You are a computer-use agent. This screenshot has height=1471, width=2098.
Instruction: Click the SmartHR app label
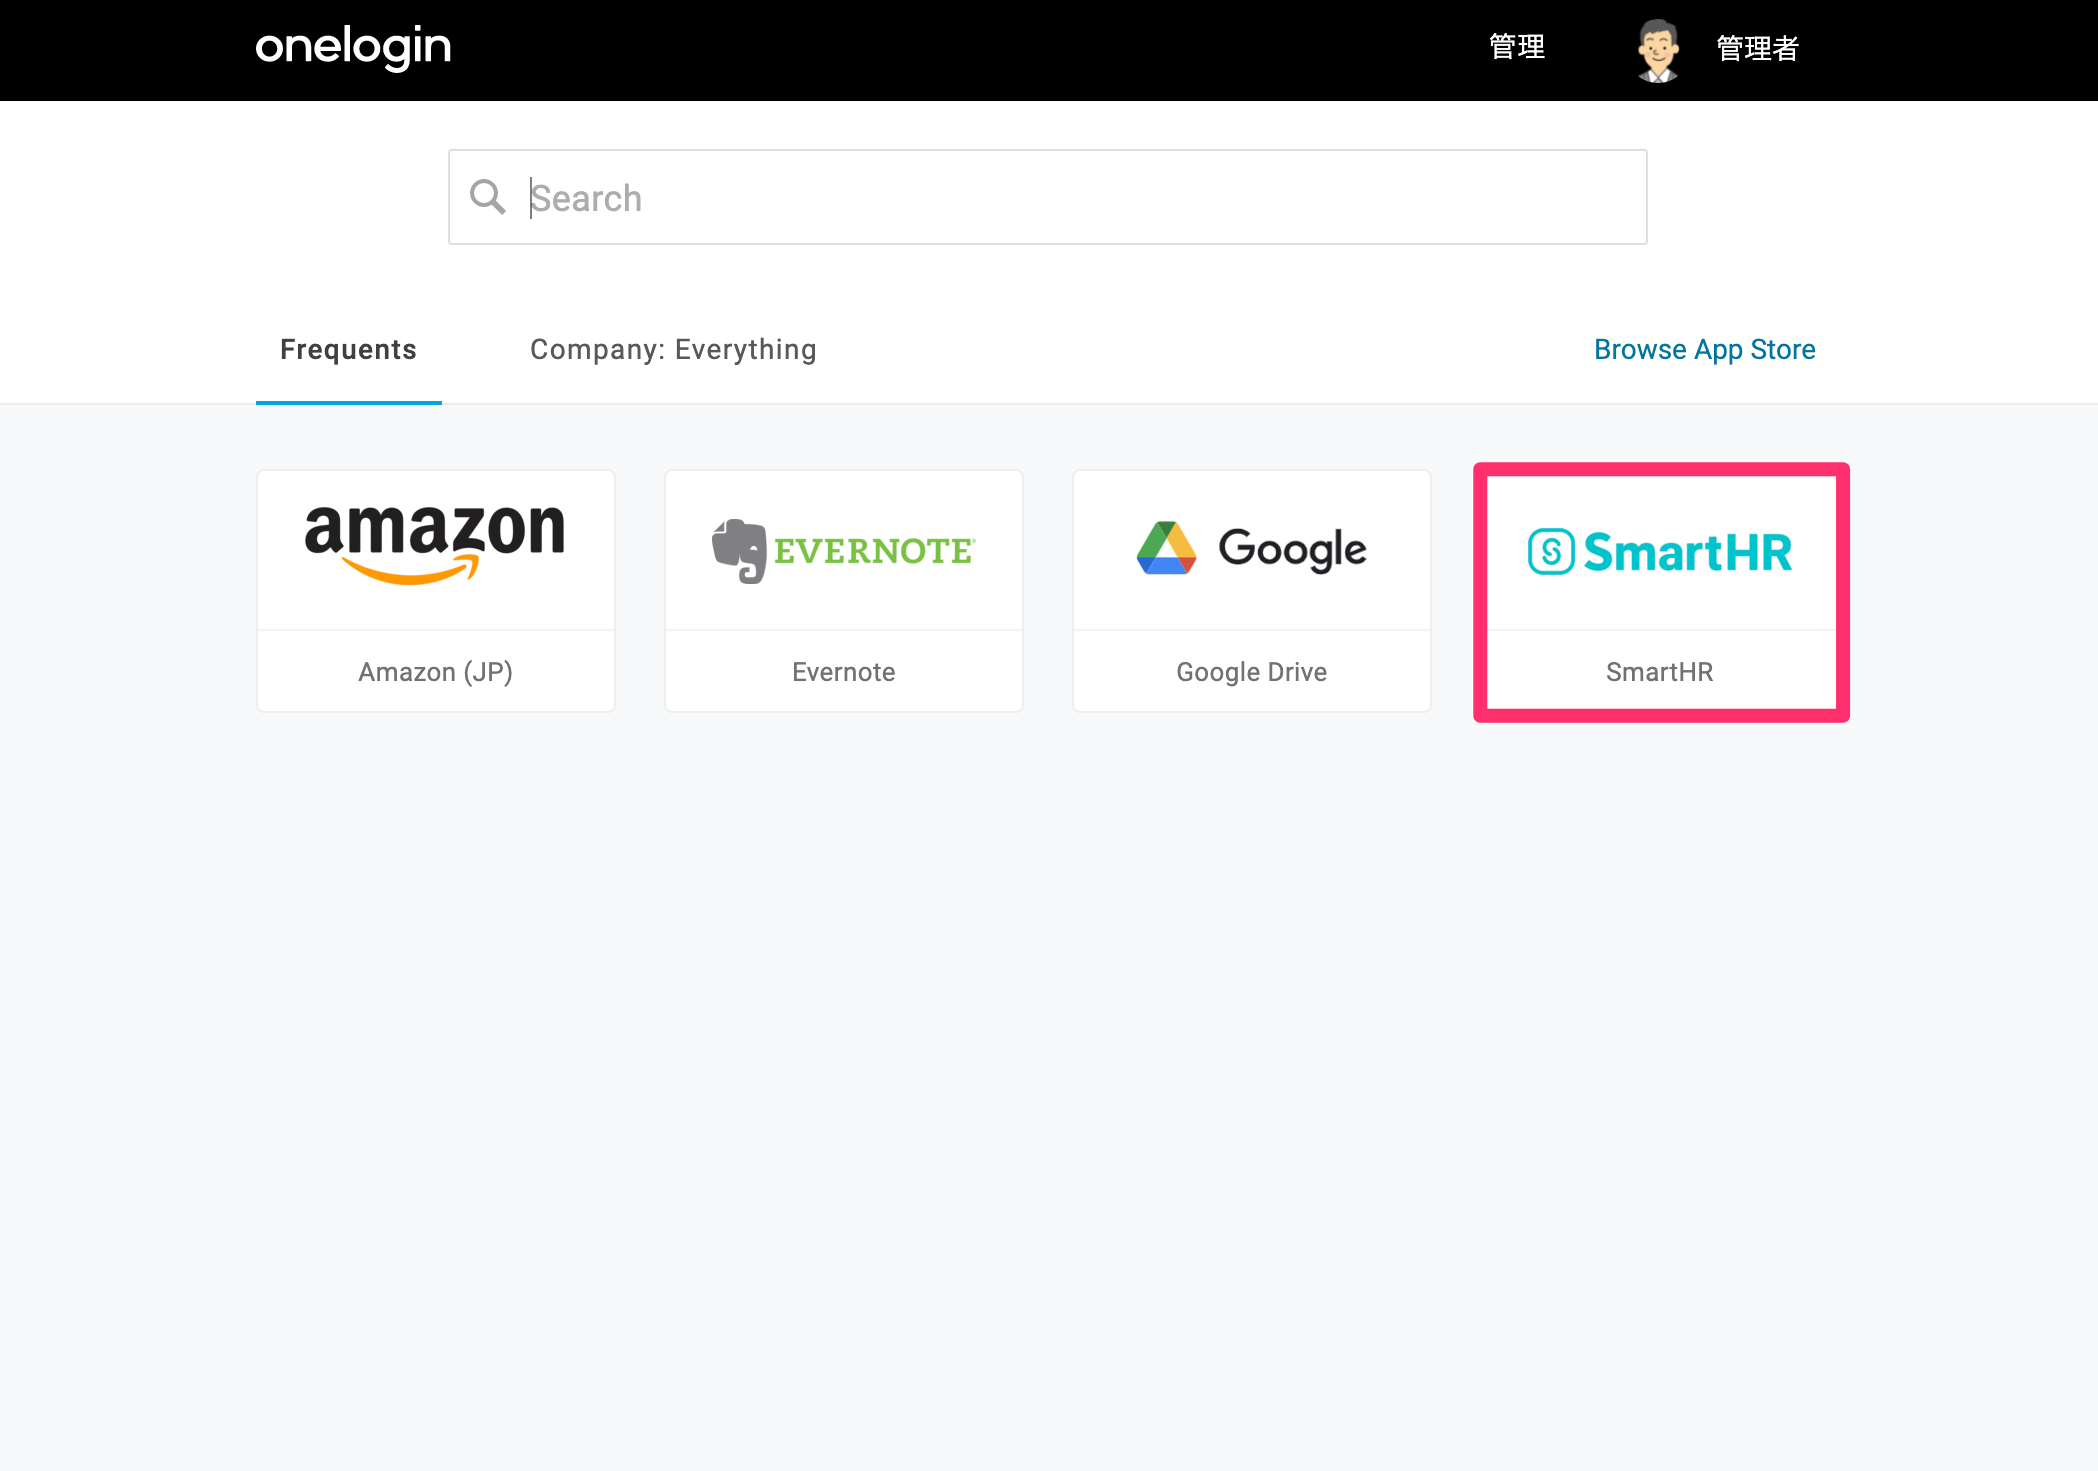[1660, 672]
